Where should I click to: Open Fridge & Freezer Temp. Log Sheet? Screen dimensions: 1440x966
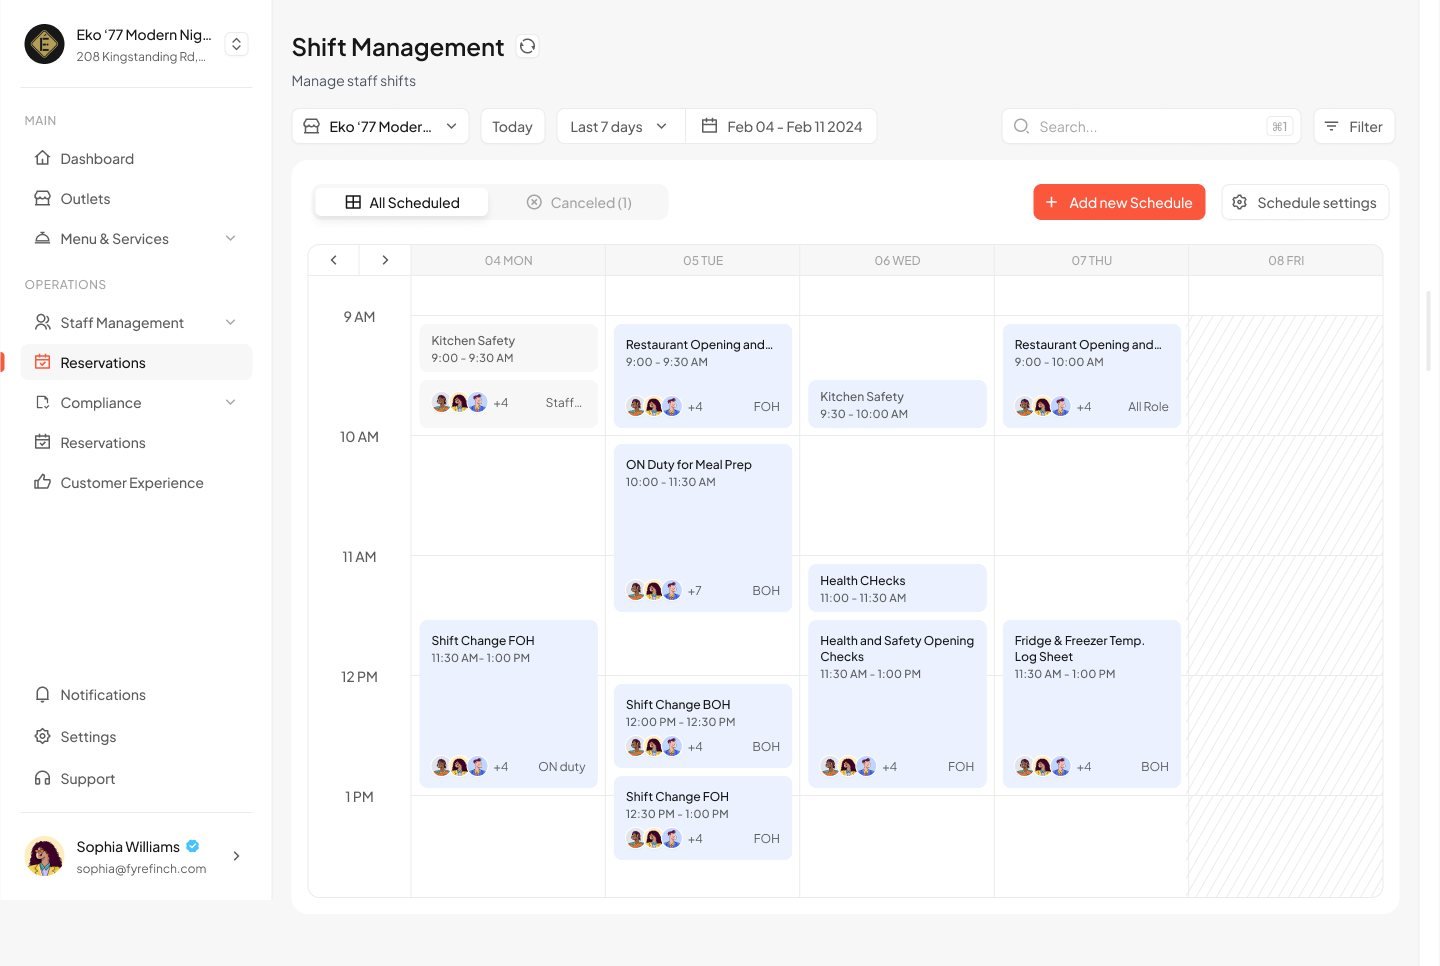click(1091, 704)
